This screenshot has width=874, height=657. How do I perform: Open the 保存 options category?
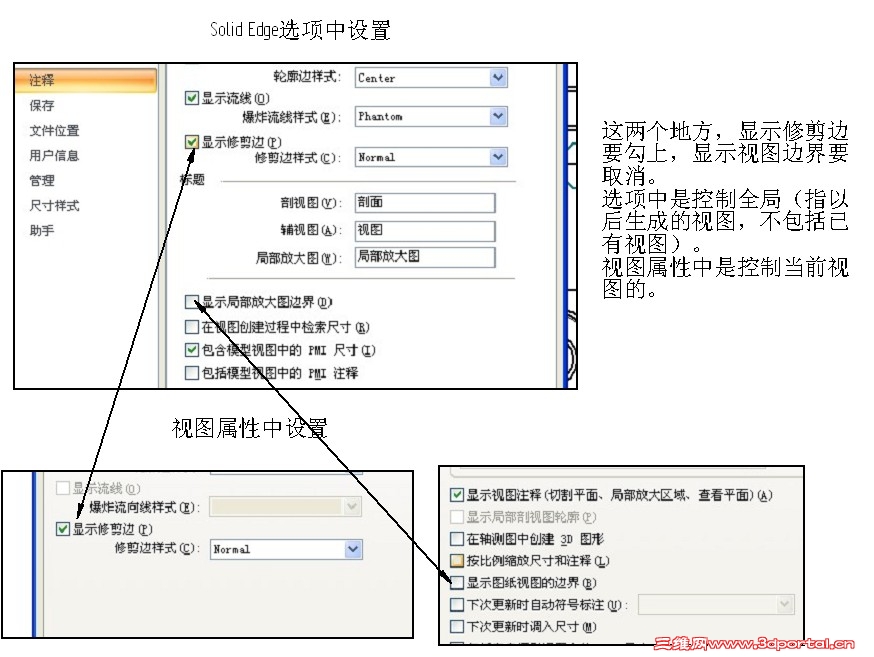point(42,105)
